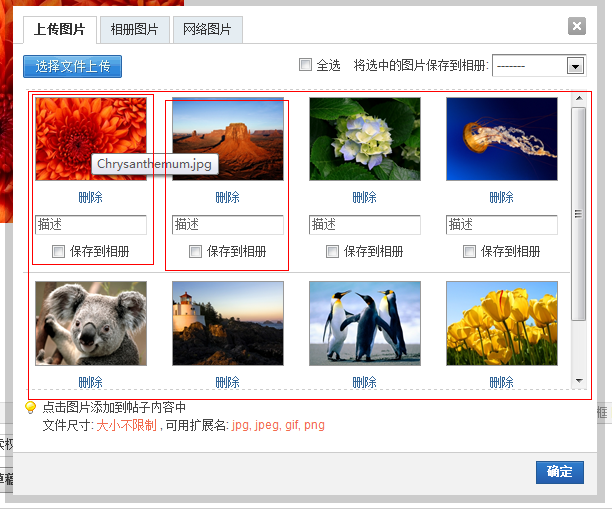Focus the 描述 field under the chrysanthemum
Image resolution: width=612 pixels, height=511 pixels.
tap(91, 225)
